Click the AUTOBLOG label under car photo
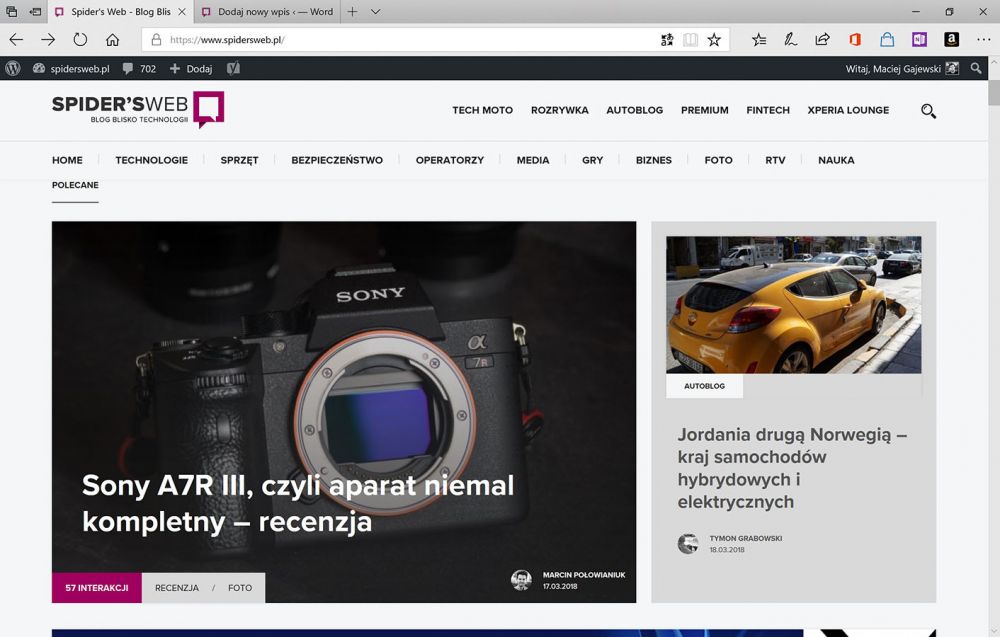The height and width of the screenshot is (637, 1000). pos(704,386)
